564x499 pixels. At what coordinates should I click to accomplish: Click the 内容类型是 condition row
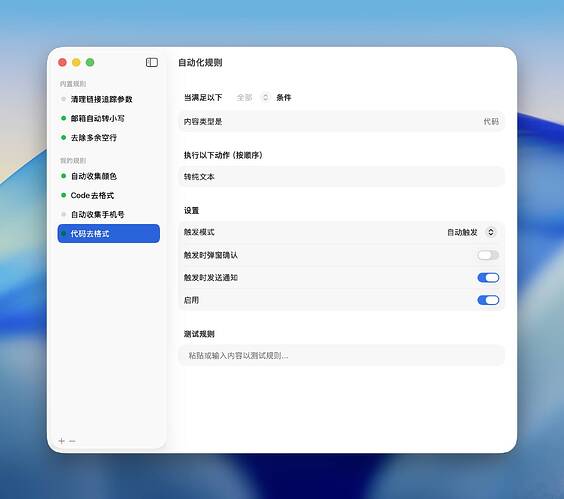coord(341,122)
